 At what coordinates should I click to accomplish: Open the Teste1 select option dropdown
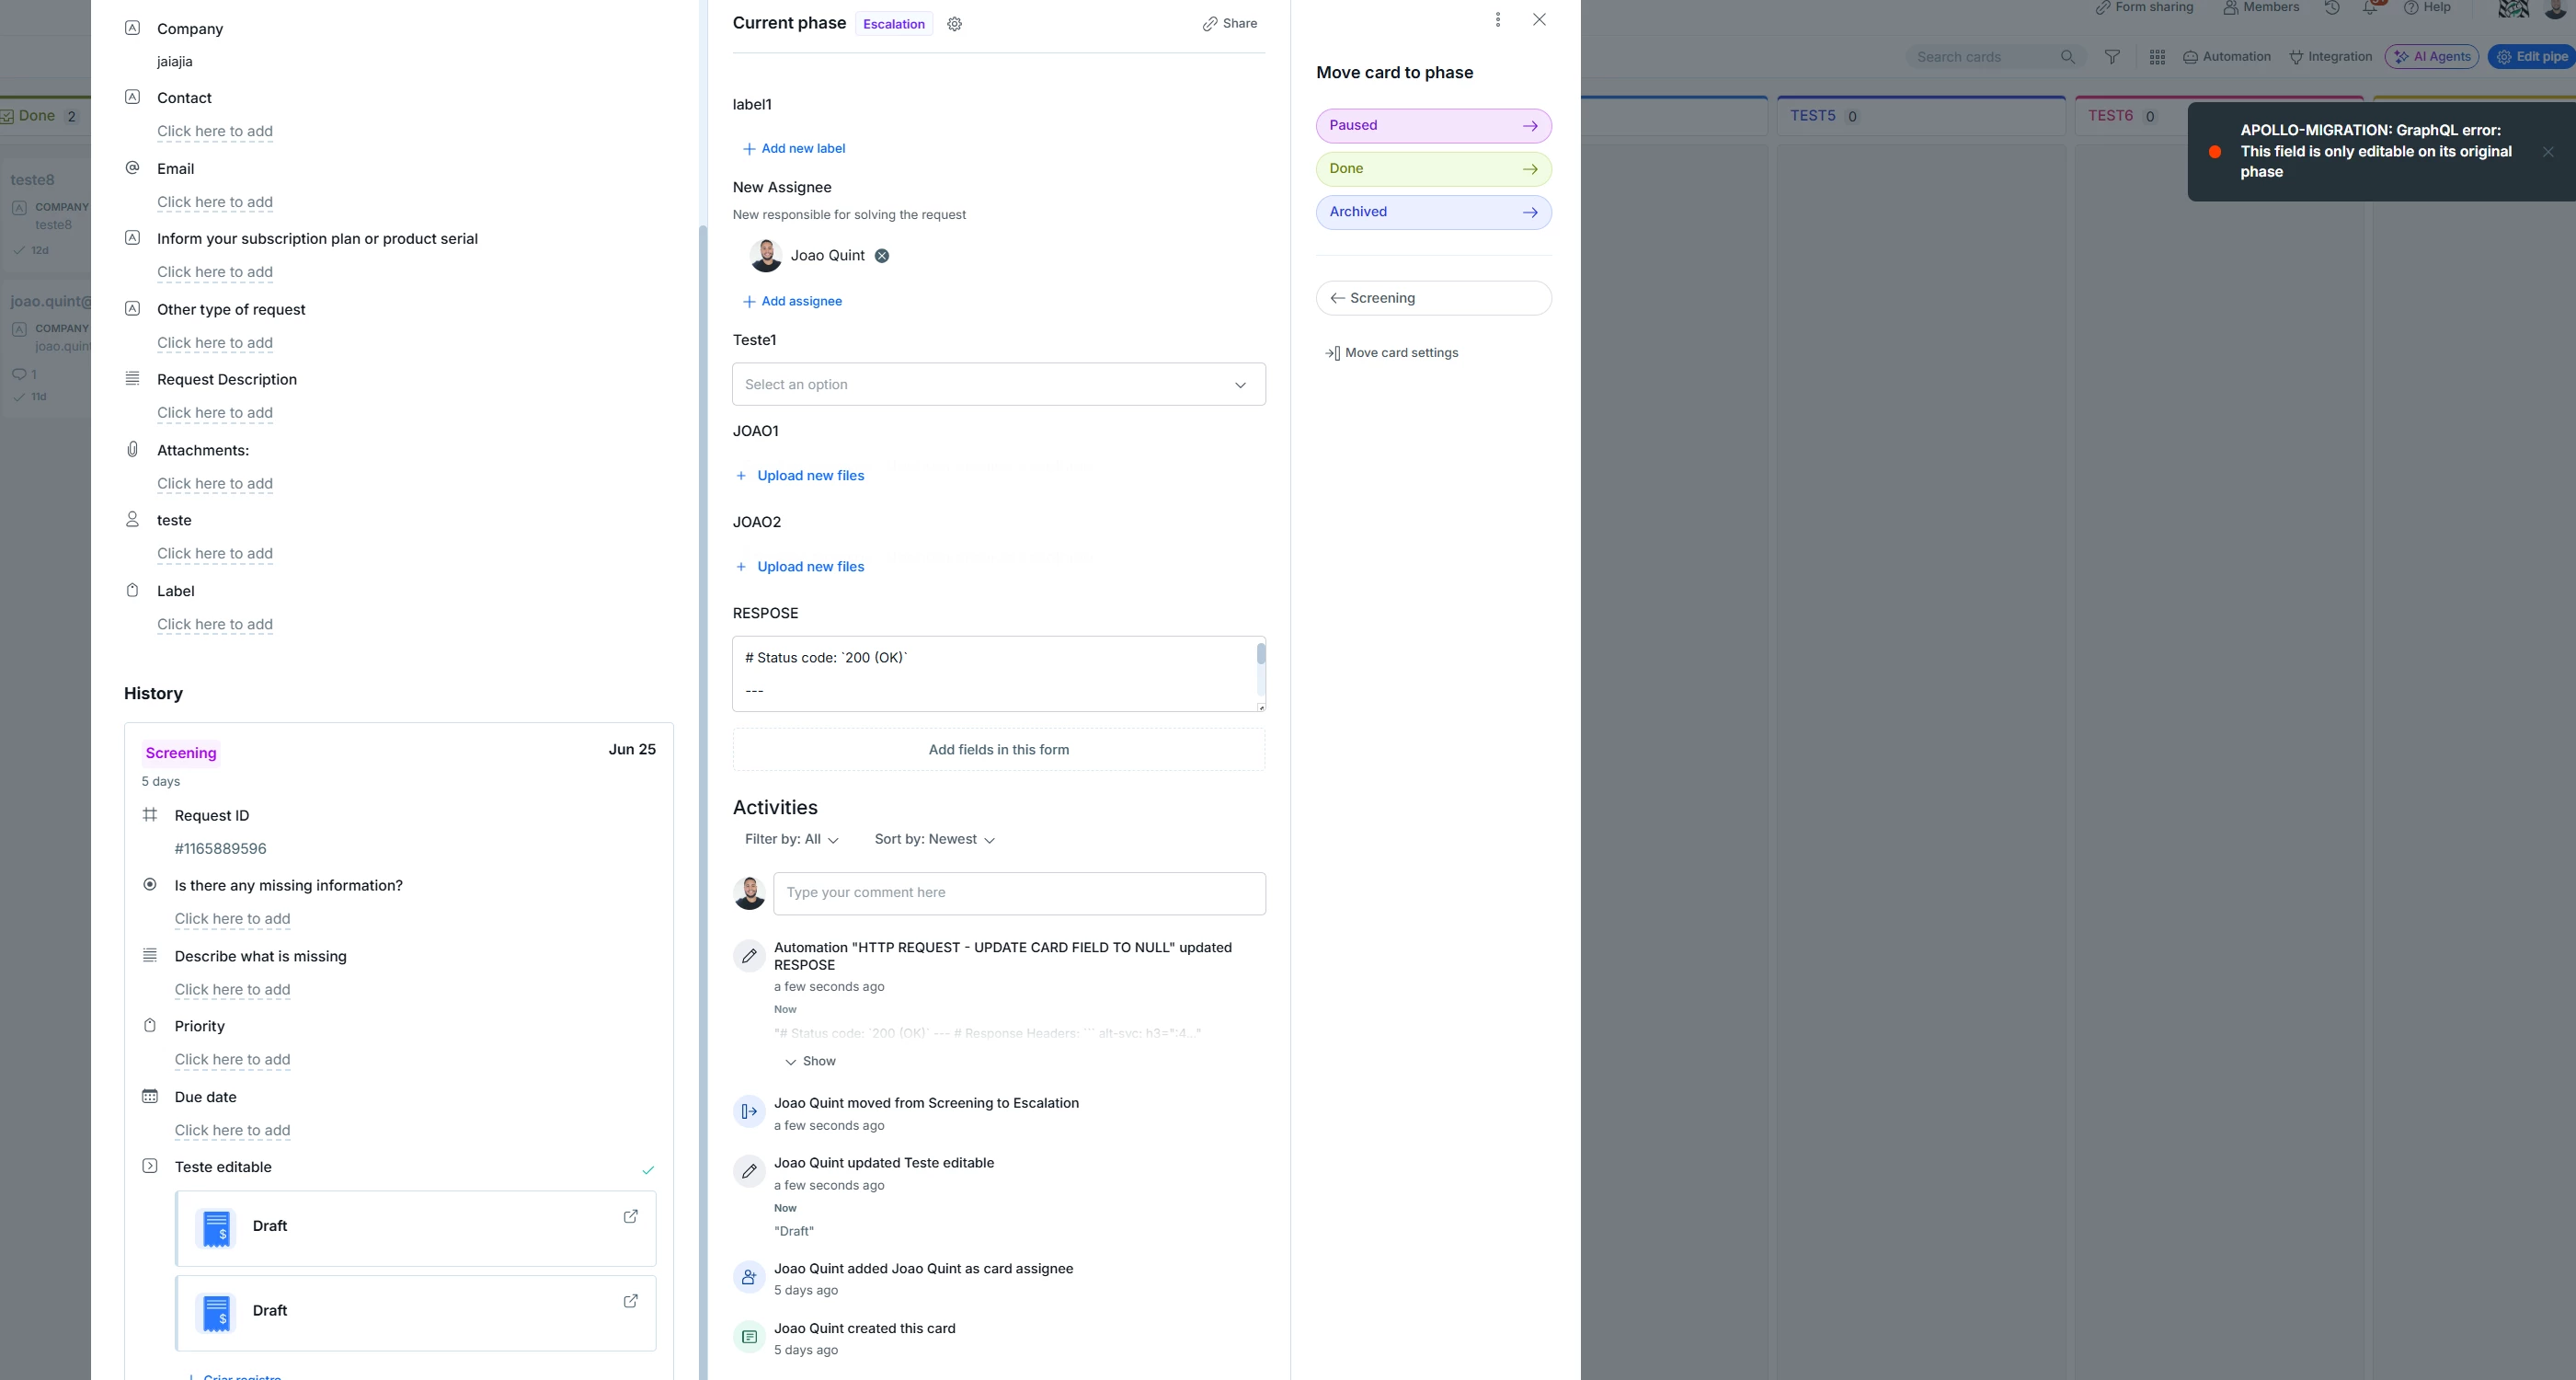coord(999,385)
